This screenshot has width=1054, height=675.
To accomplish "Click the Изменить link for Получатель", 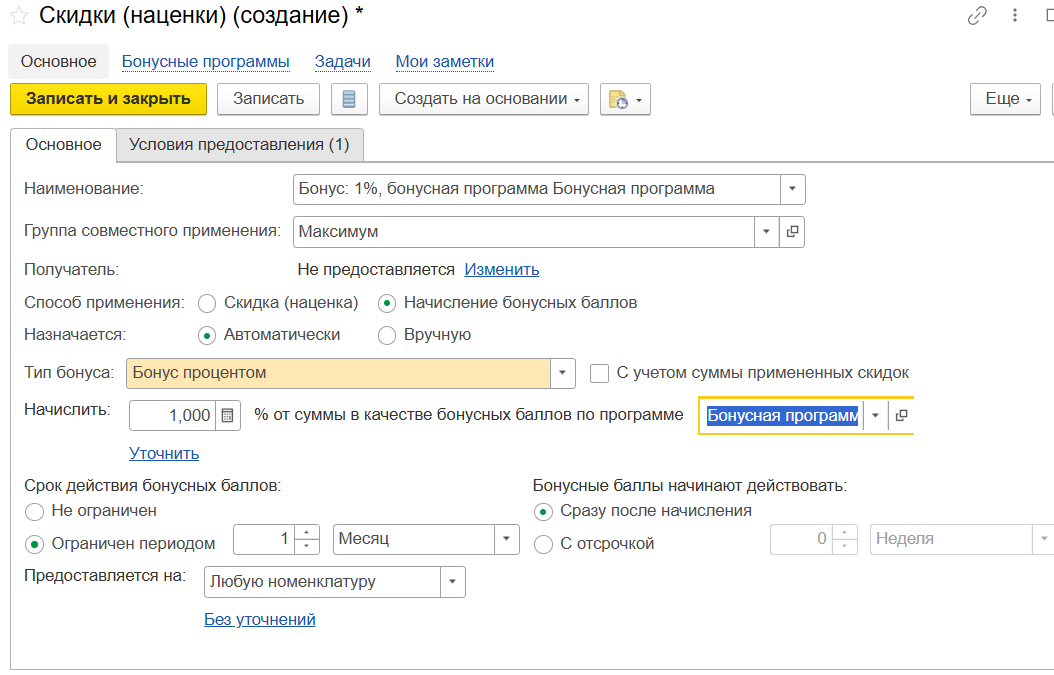I will (x=501, y=269).
